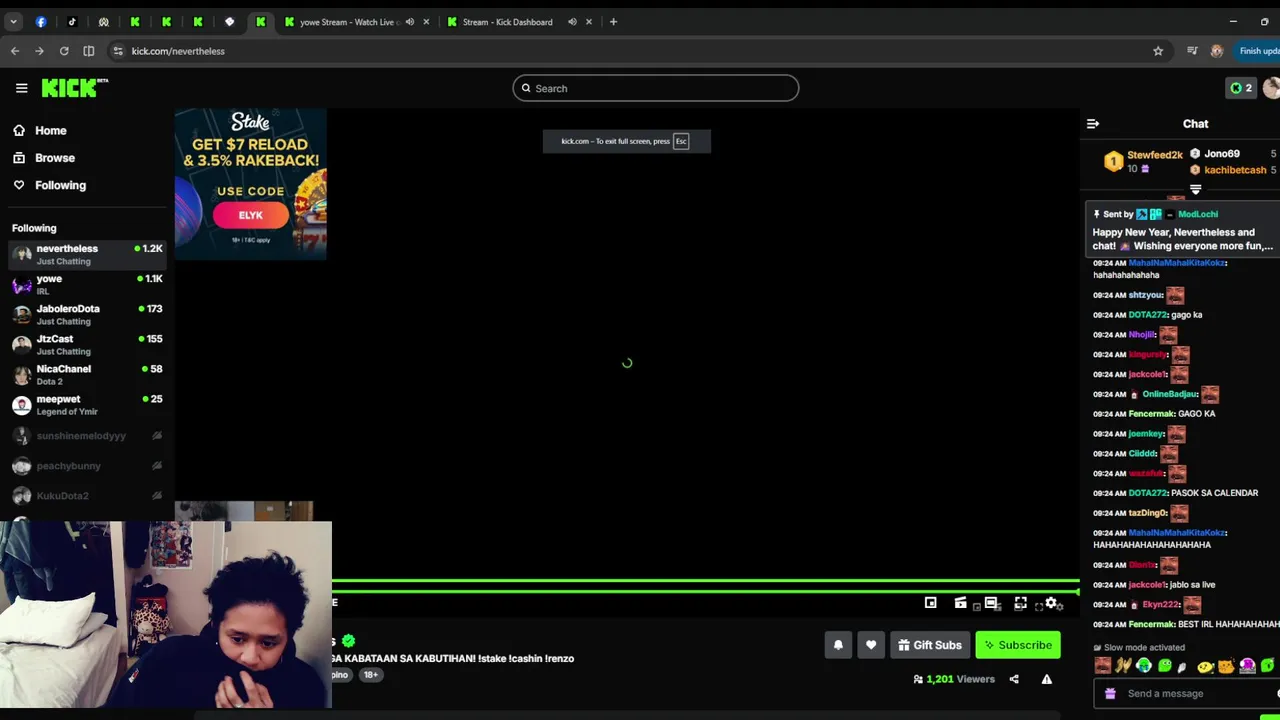
Task: Click the follow heart button
Action: coord(871,645)
